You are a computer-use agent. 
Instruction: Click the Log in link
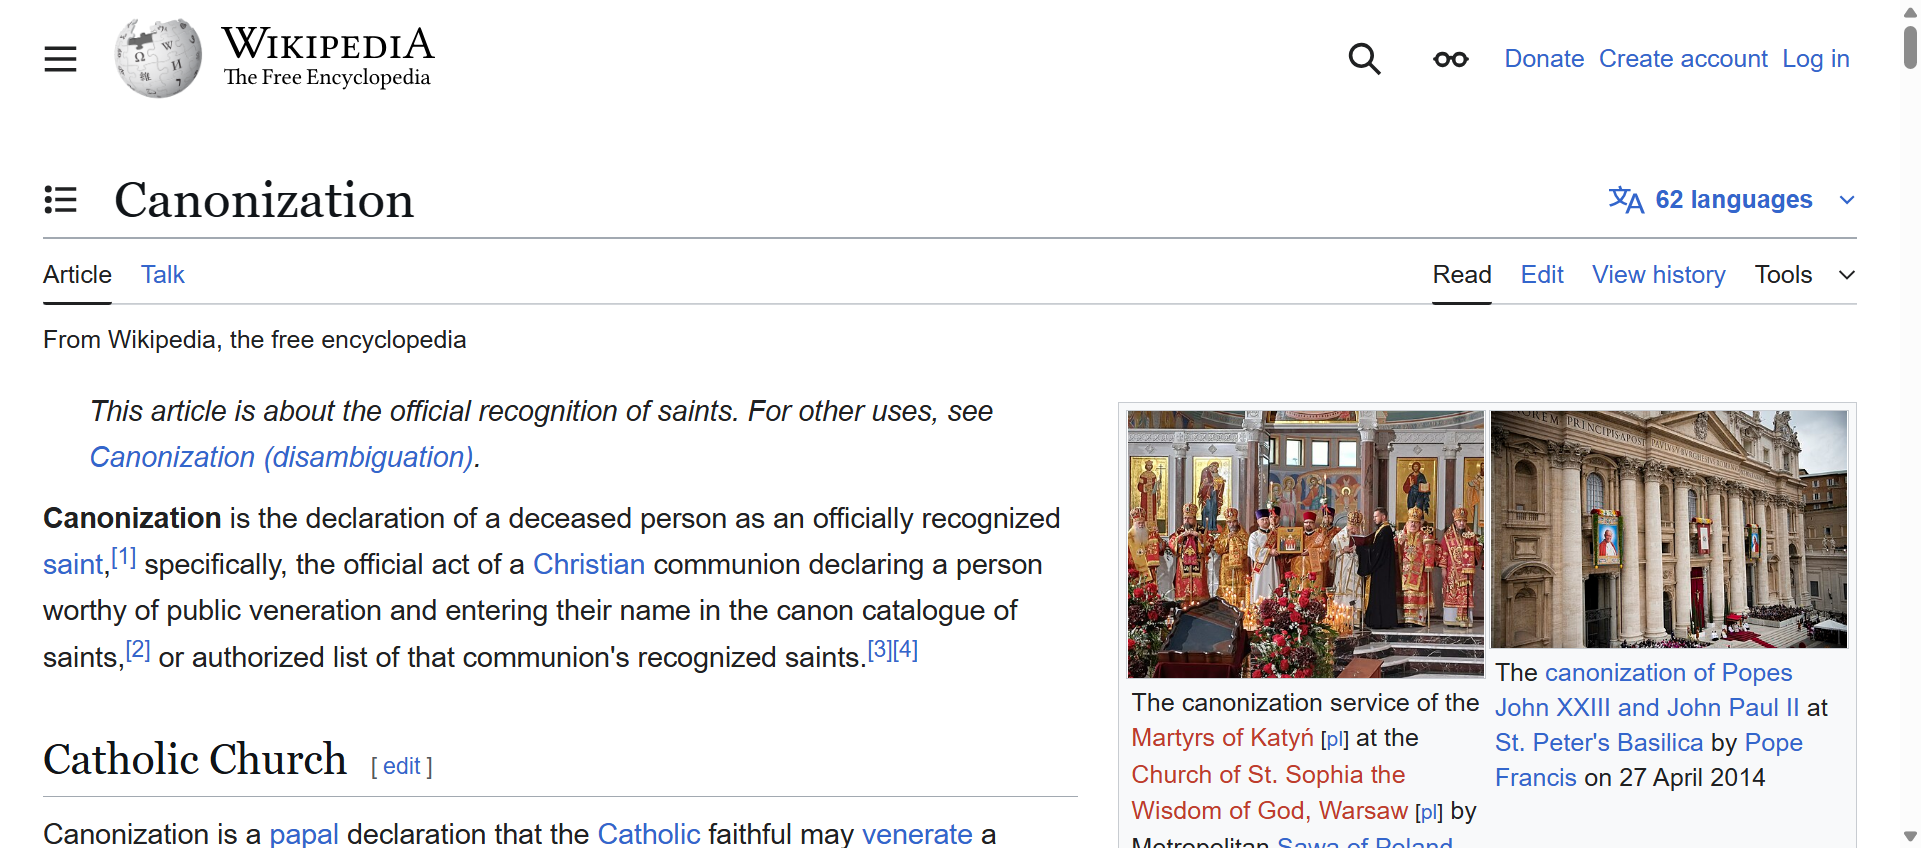pyautogui.click(x=1816, y=59)
